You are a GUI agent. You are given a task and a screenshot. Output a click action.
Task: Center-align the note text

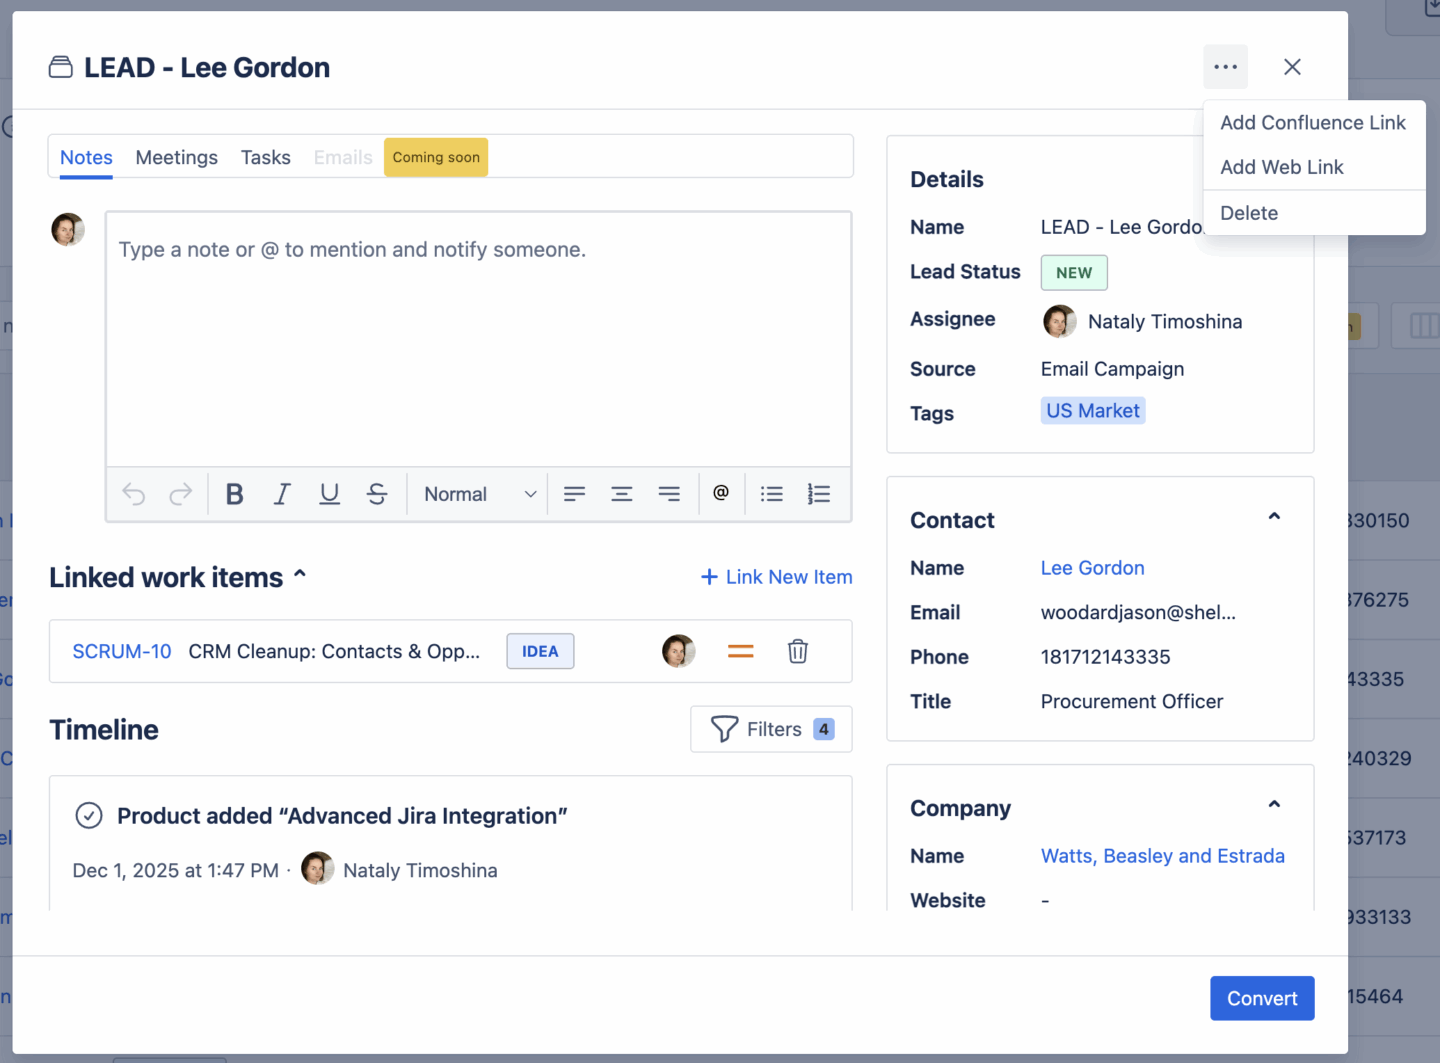click(622, 493)
